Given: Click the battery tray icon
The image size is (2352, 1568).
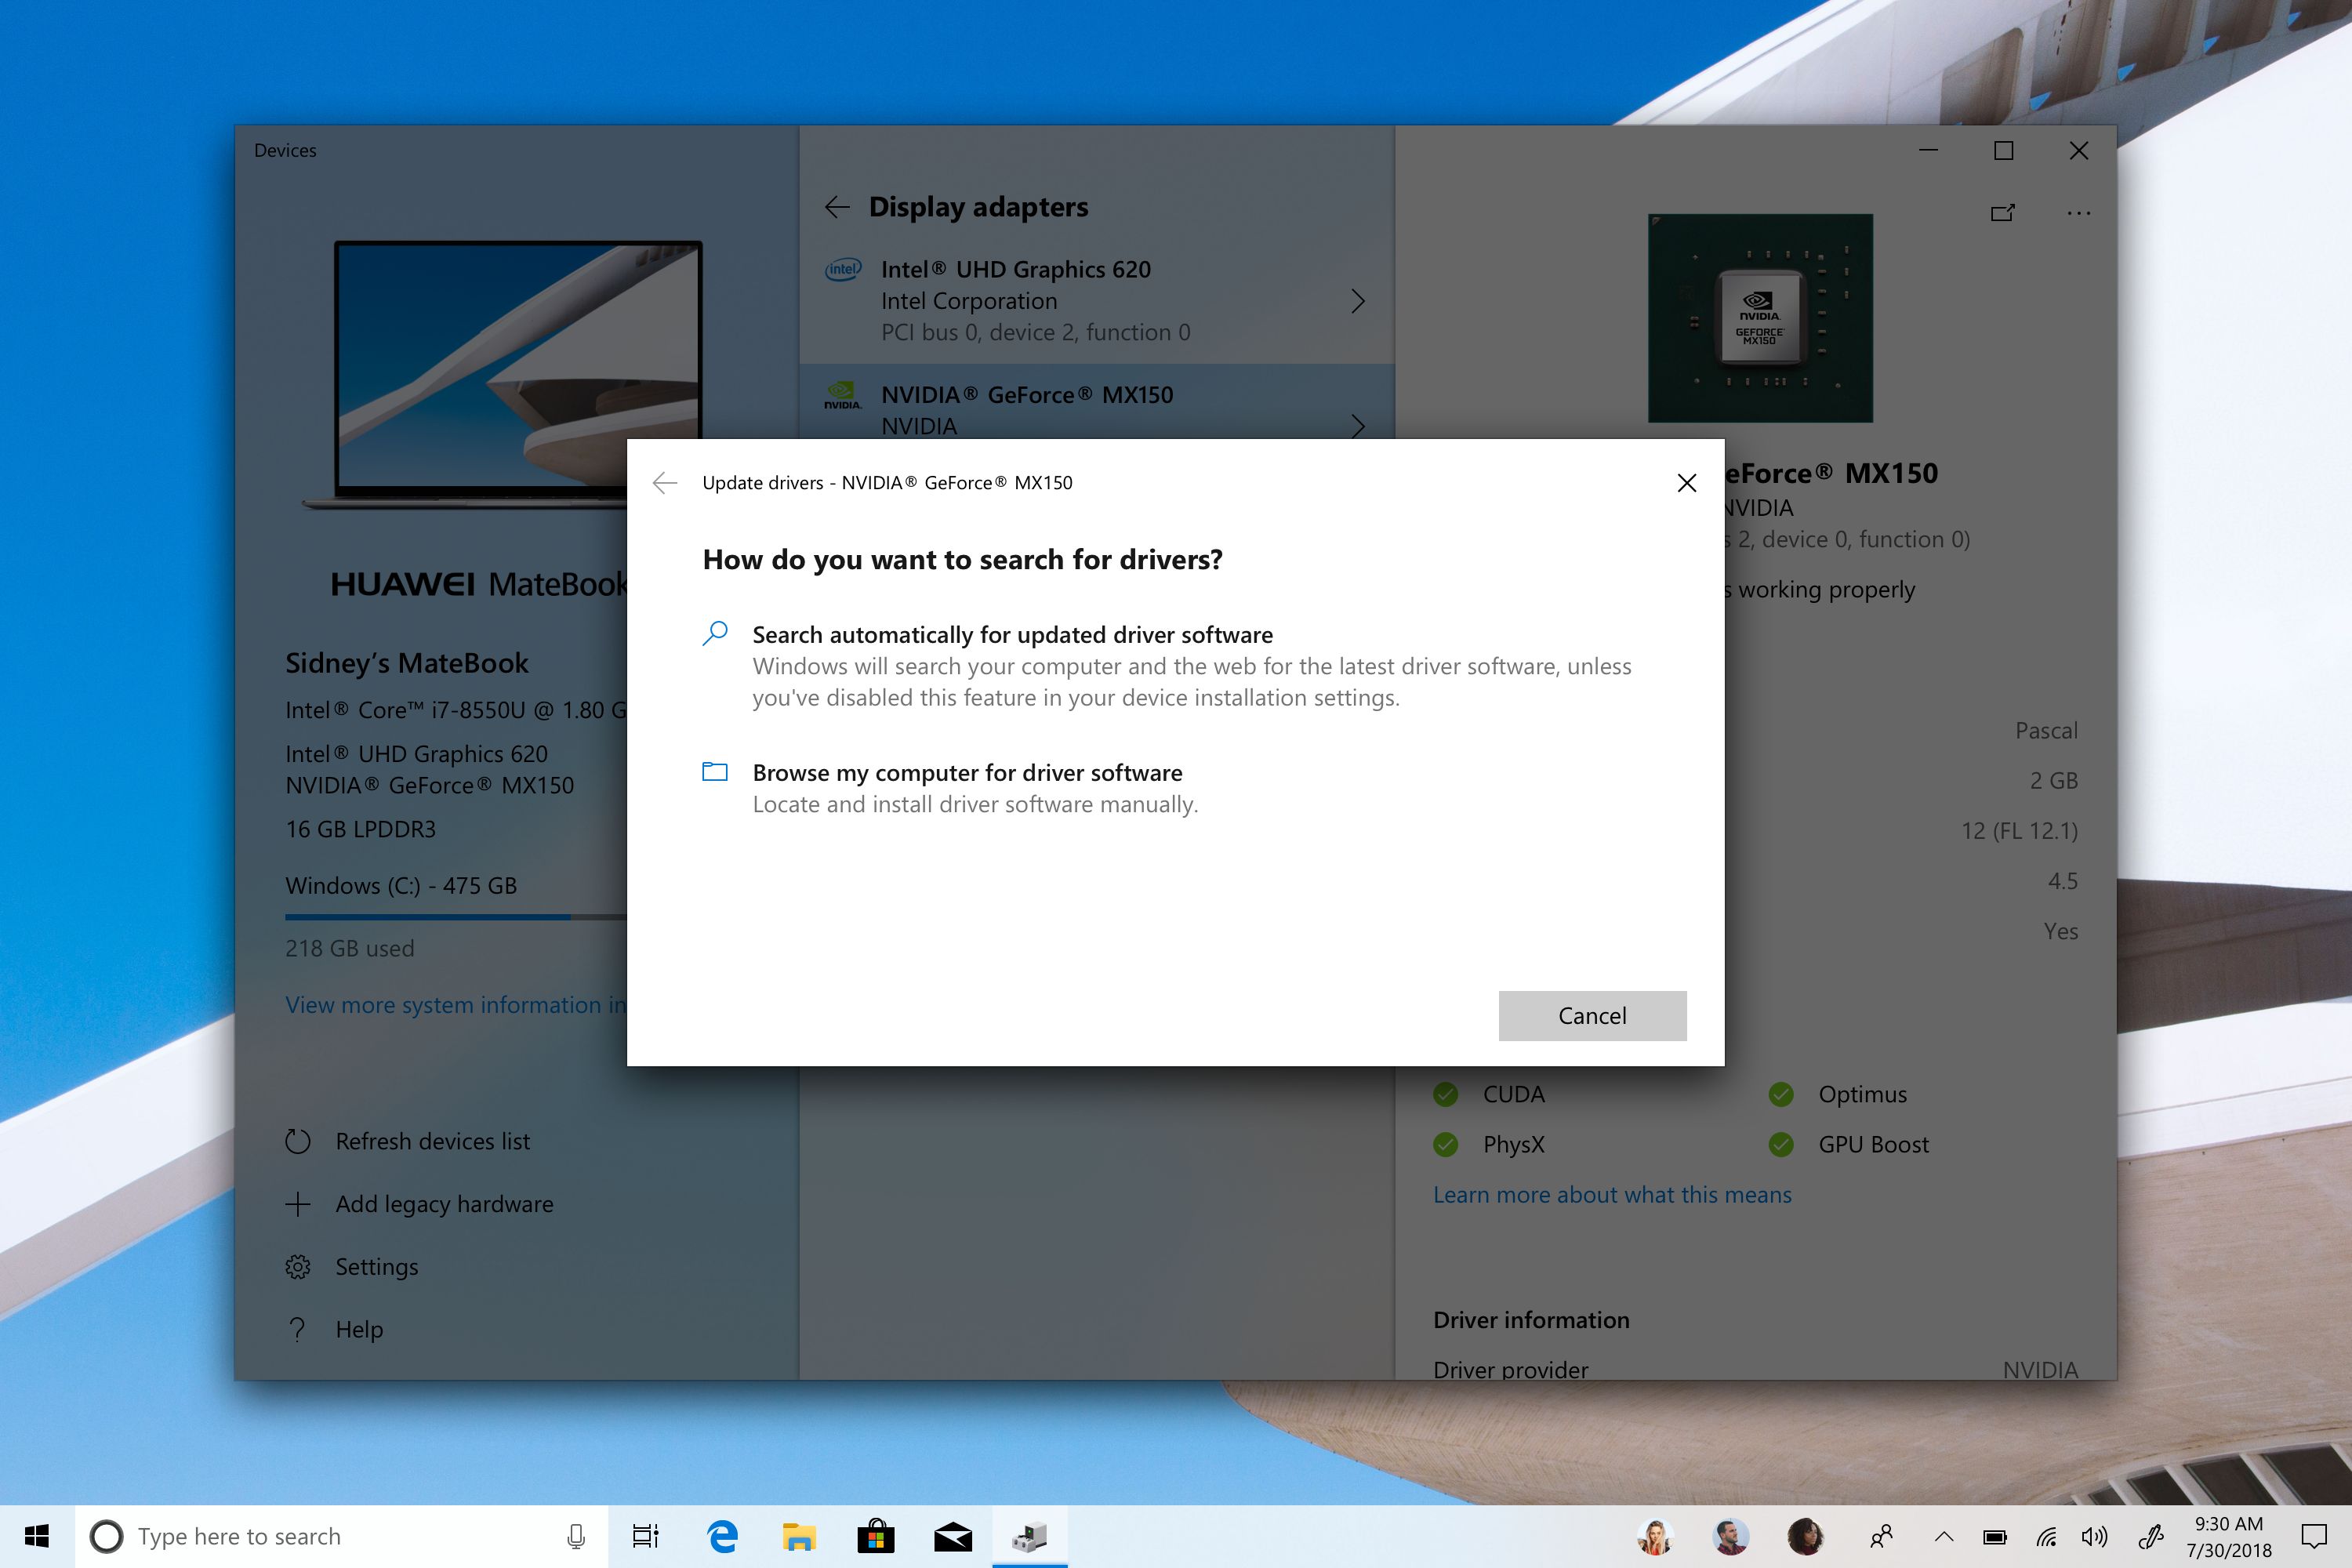Looking at the screenshot, I should pyautogui.click(x=1995, y=1536).
